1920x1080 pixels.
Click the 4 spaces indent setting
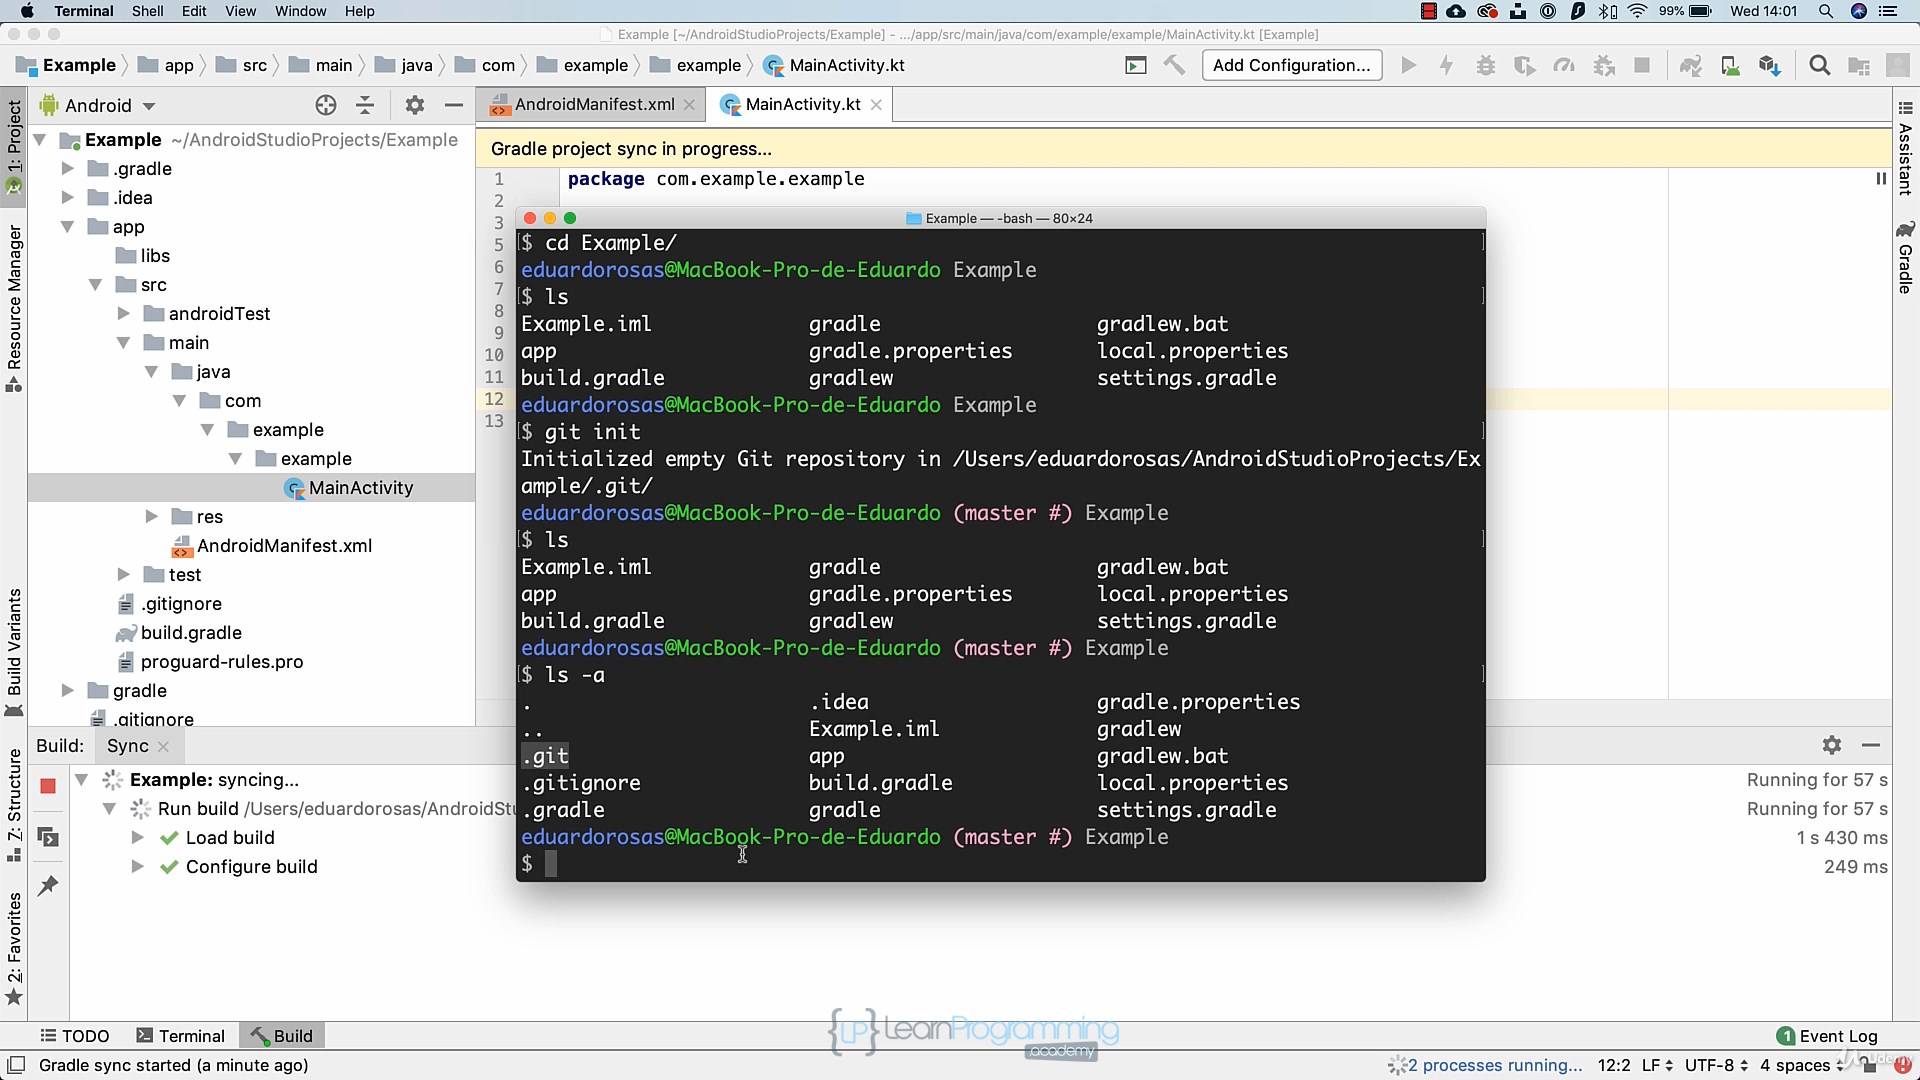pos(1802,1065)
